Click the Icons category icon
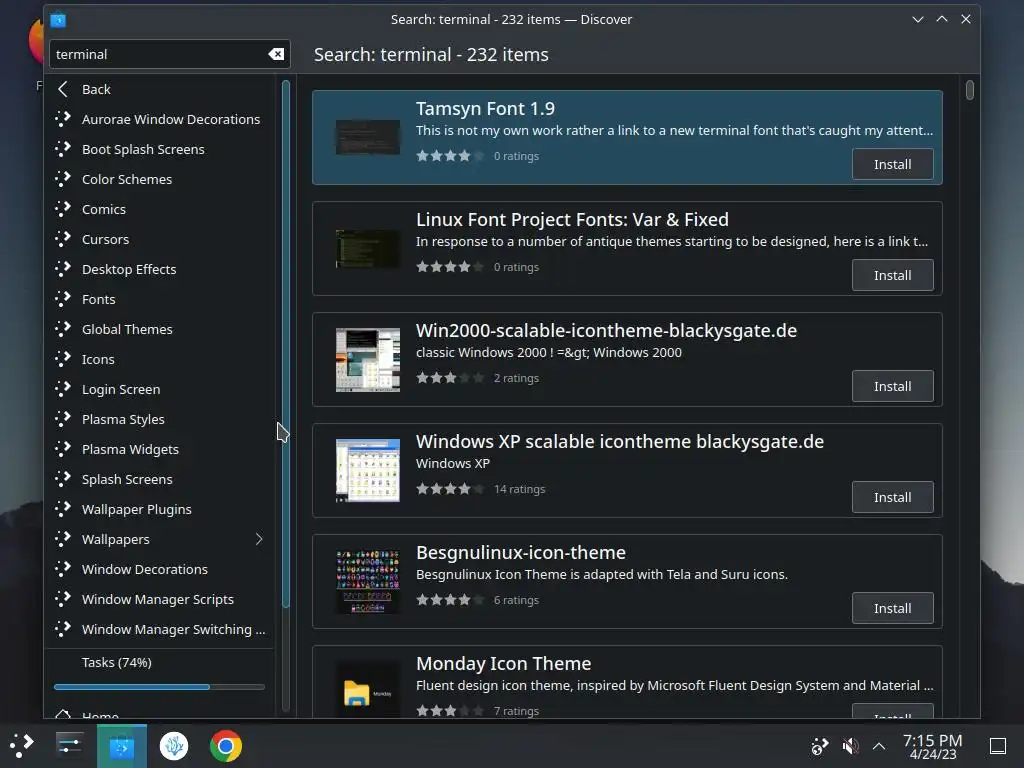 pos(63,359)
